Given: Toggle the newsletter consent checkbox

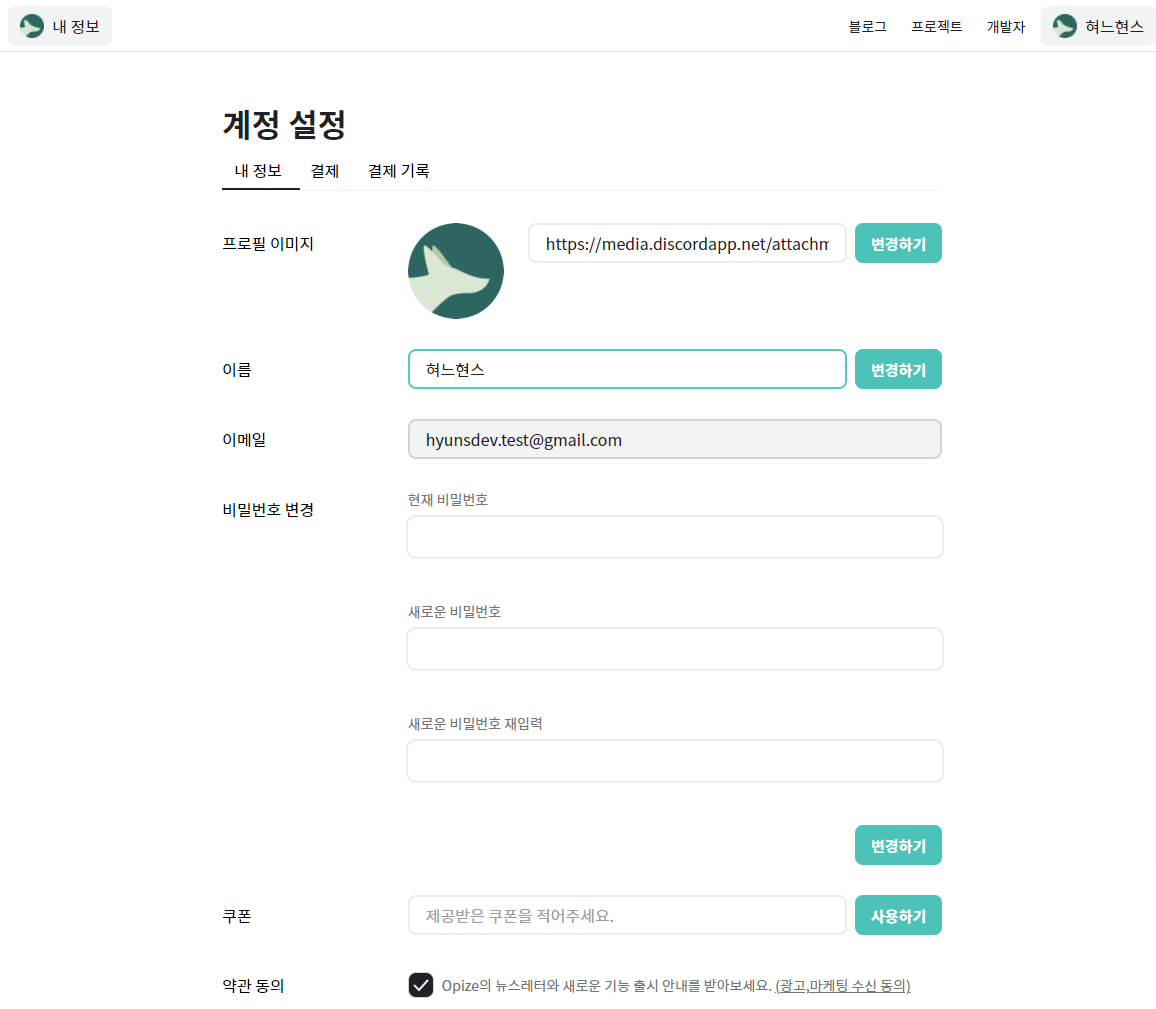Looking at the screenshot, I should (x=421, y=985).
